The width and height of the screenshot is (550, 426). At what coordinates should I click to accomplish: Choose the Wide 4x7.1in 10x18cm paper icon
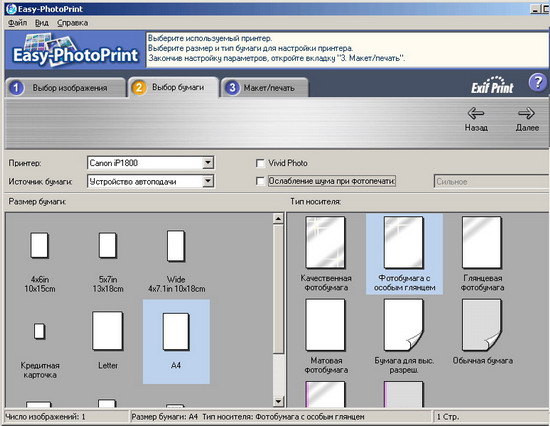(x=176, y=246)
